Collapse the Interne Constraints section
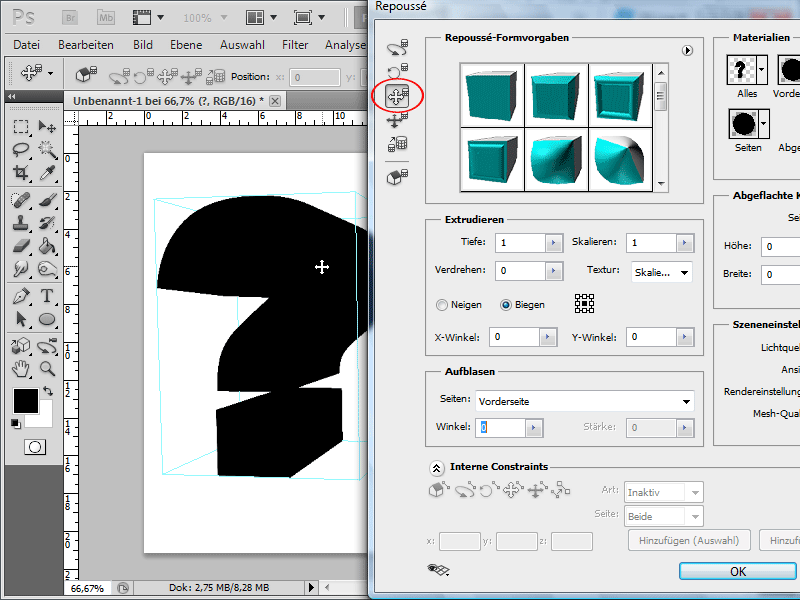Viewport: 800px width, 600px height. point(436,467)
